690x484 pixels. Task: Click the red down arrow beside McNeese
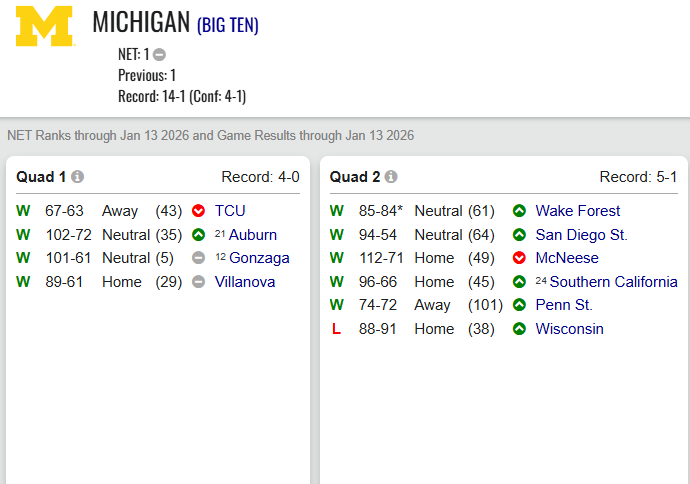click(519, 258)
